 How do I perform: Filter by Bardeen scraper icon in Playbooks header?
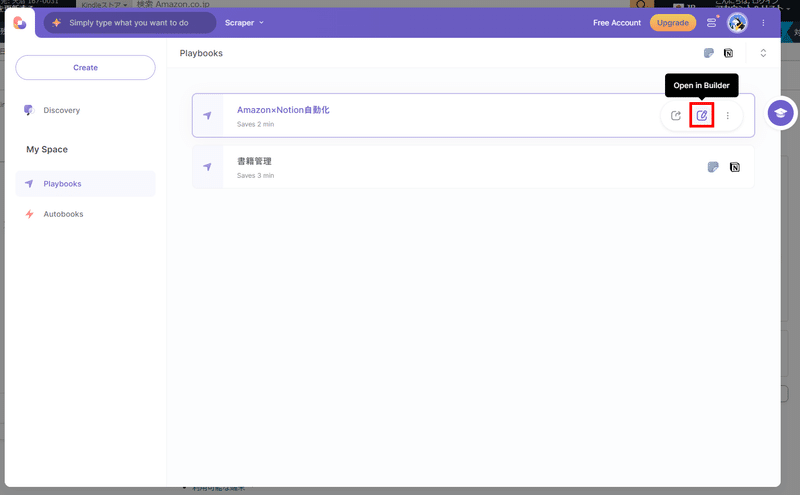(x=709, y=53)
